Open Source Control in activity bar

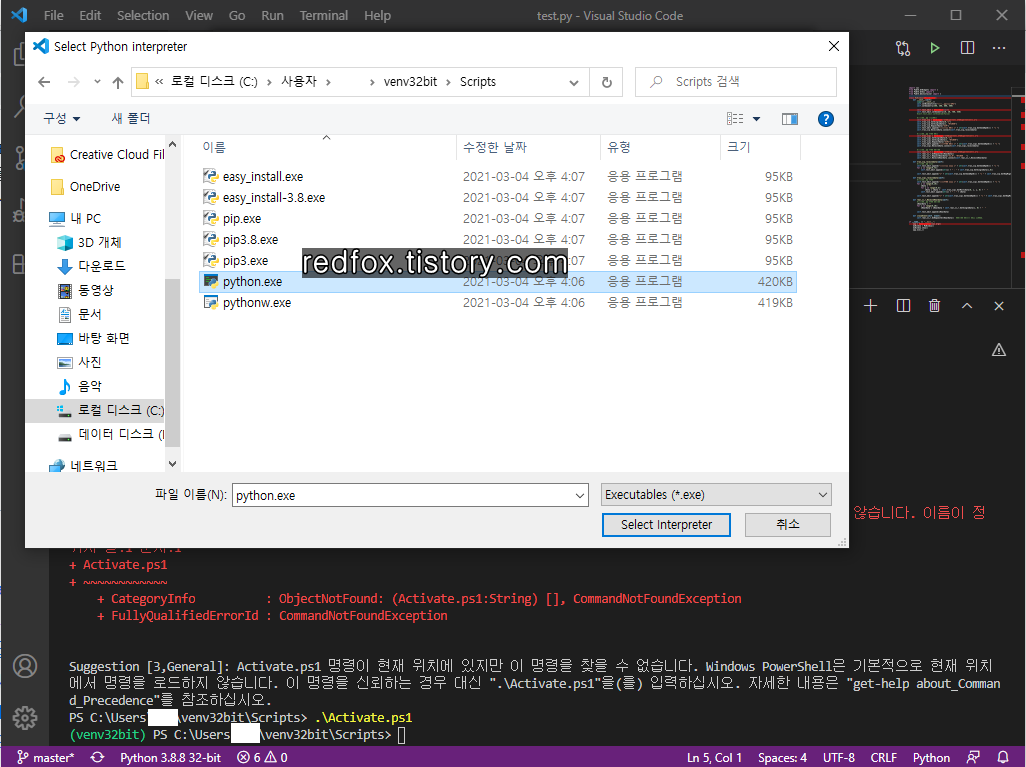point(20,158)
